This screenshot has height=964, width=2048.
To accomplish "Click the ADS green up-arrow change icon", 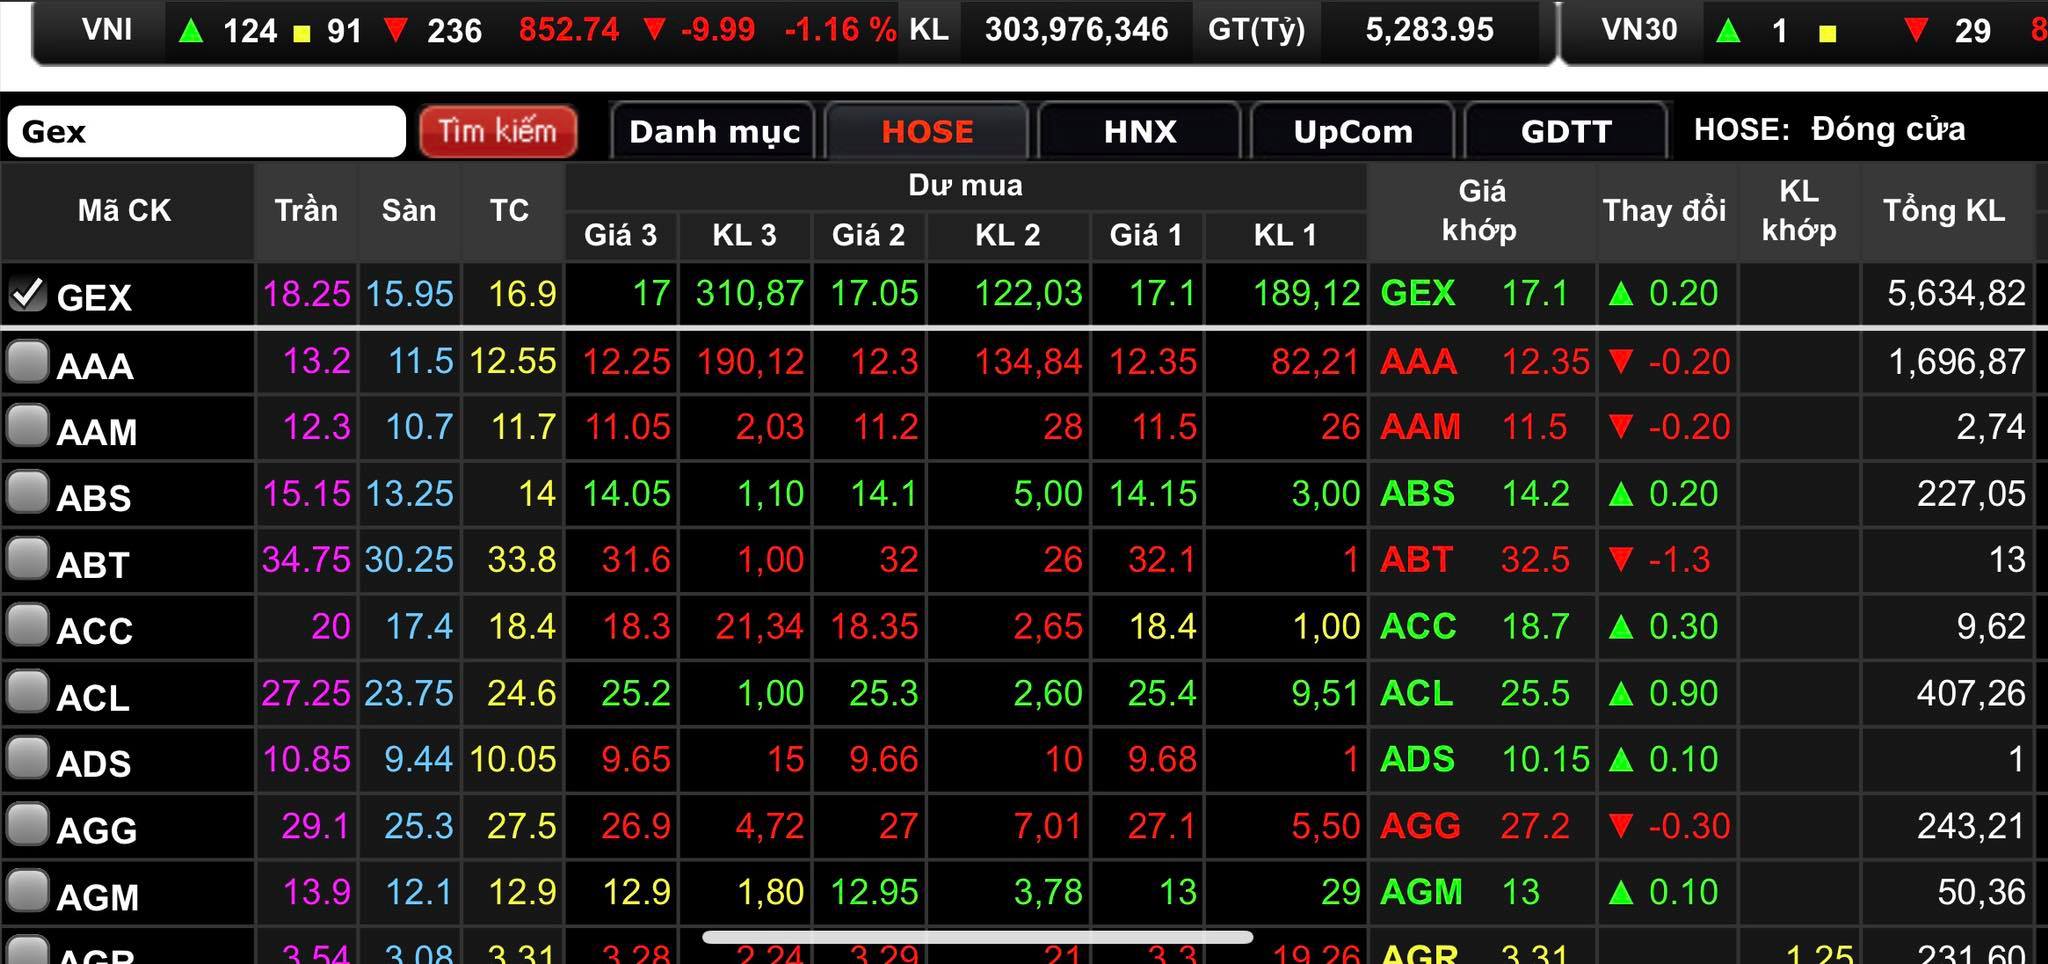I will click(1622, 760).
